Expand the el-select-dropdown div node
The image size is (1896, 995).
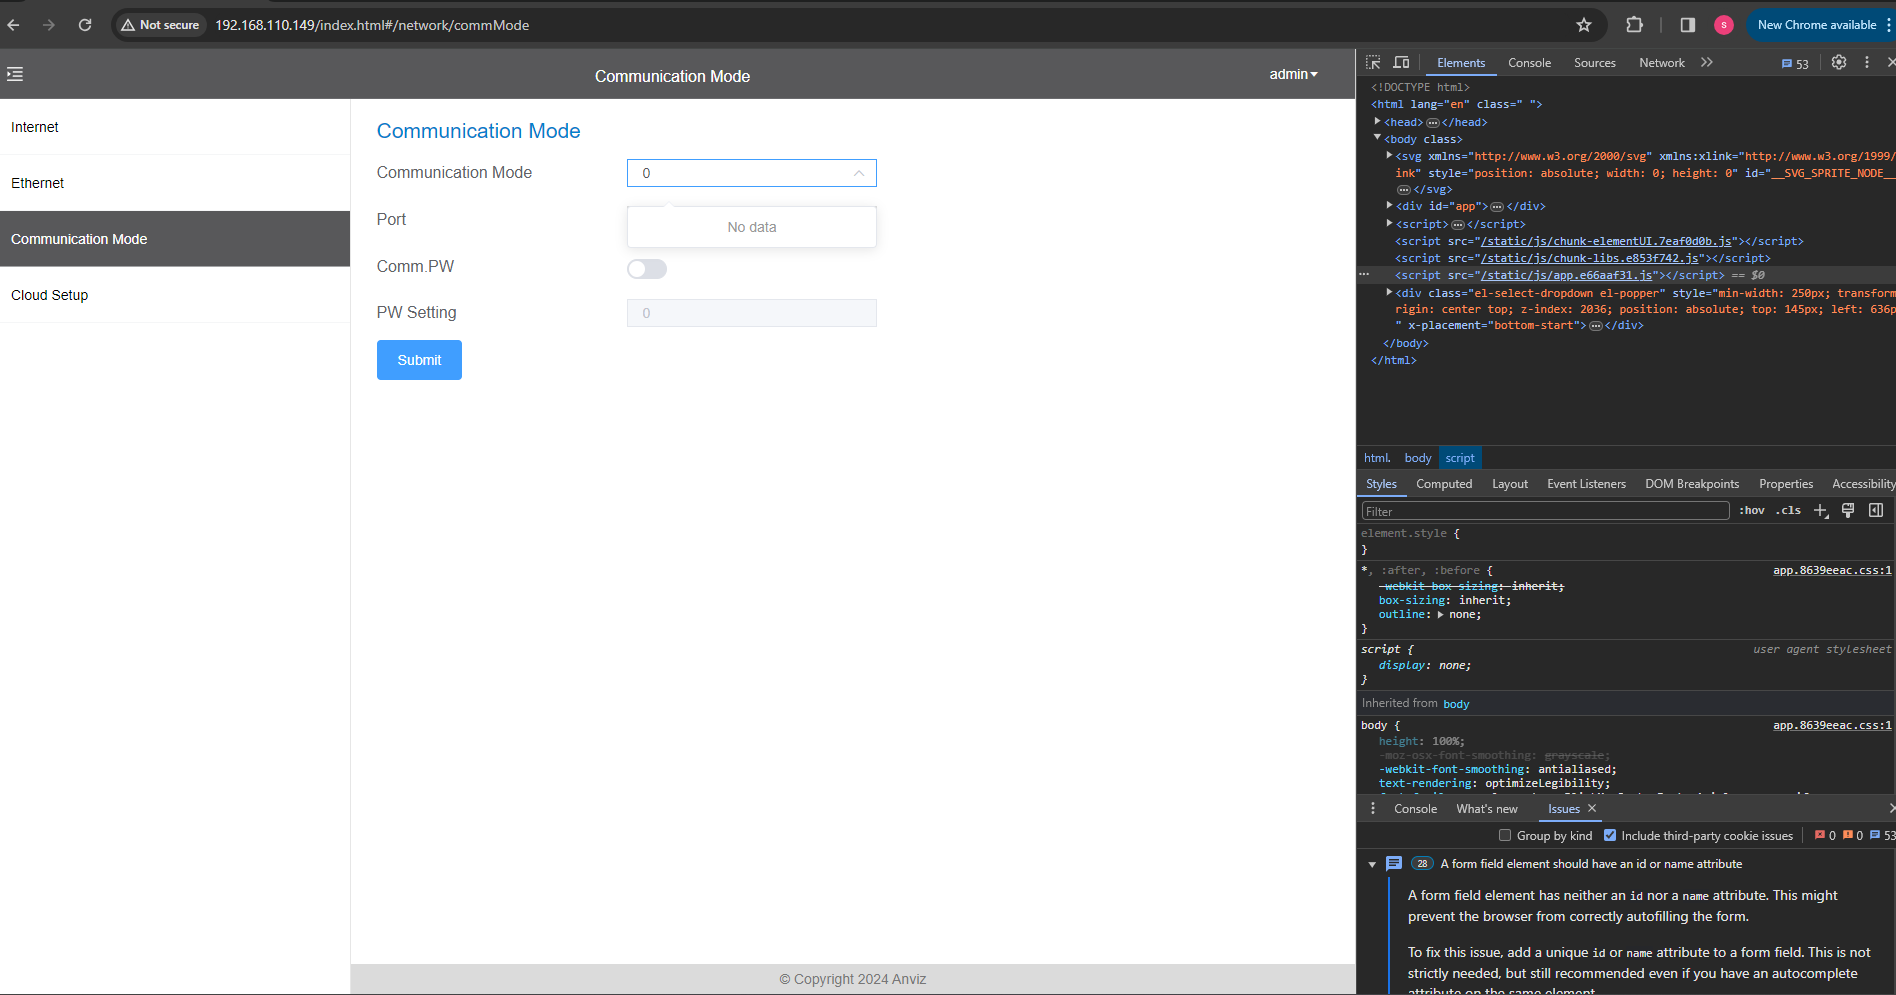(x=1389, y=292)
